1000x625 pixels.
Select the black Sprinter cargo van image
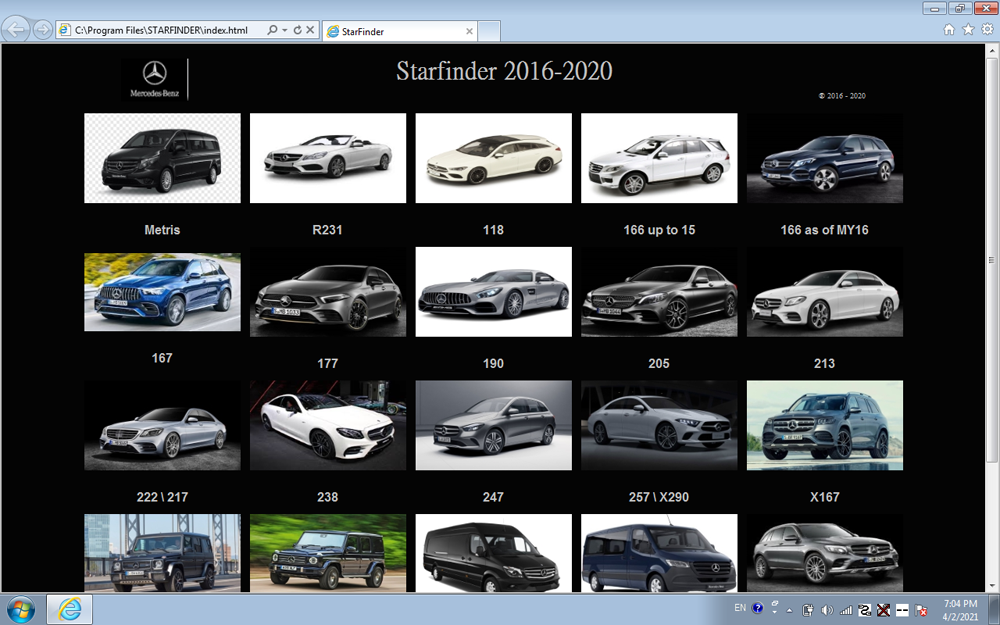pyautogui.click(x=494, y=553)
